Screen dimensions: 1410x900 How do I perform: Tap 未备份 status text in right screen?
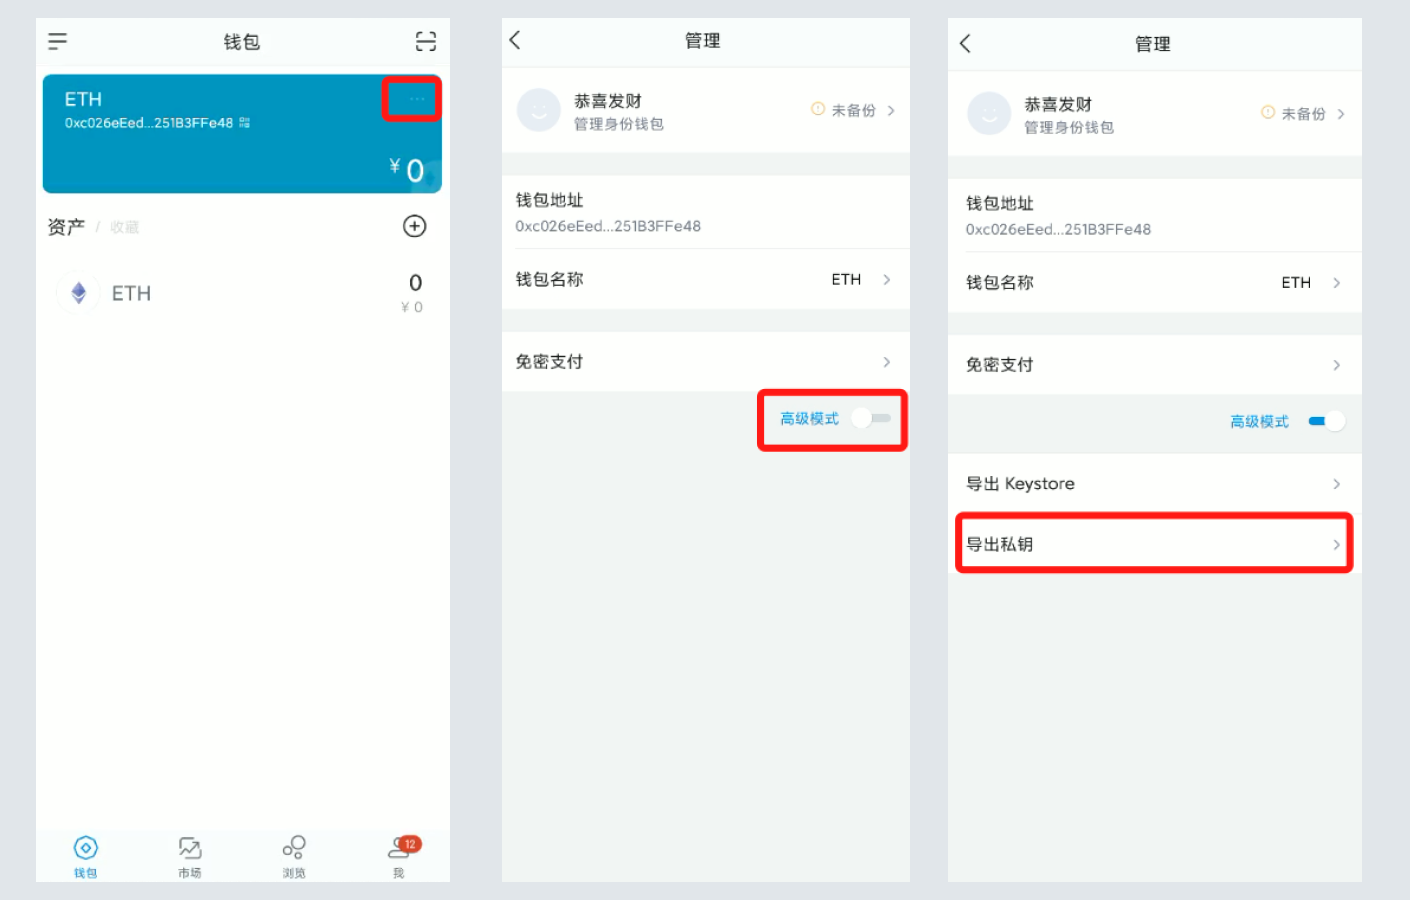pyautogui.click(x=1303, y=113)
